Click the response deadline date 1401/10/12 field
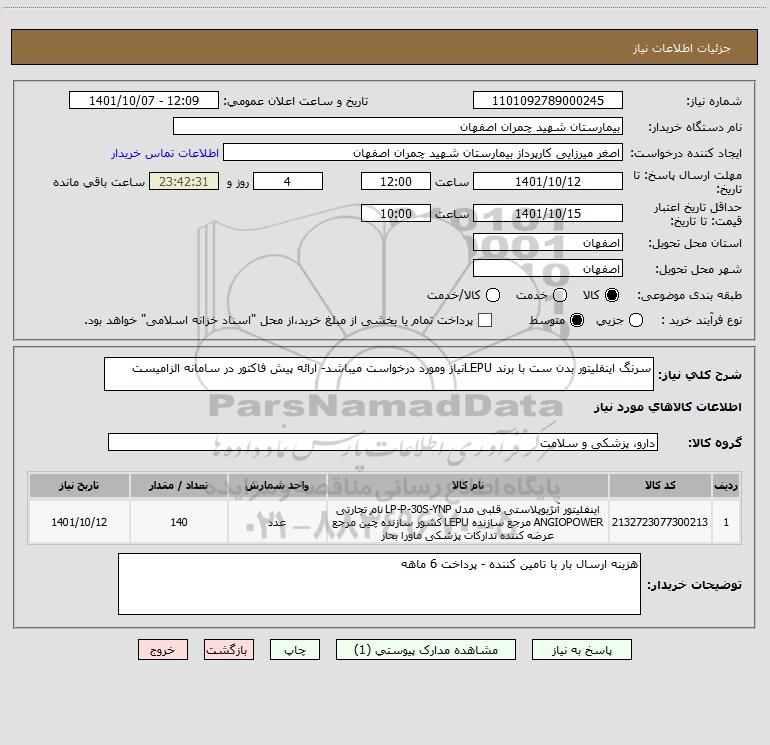Viewport: 770px width, 745px height. tap(548, 181)
